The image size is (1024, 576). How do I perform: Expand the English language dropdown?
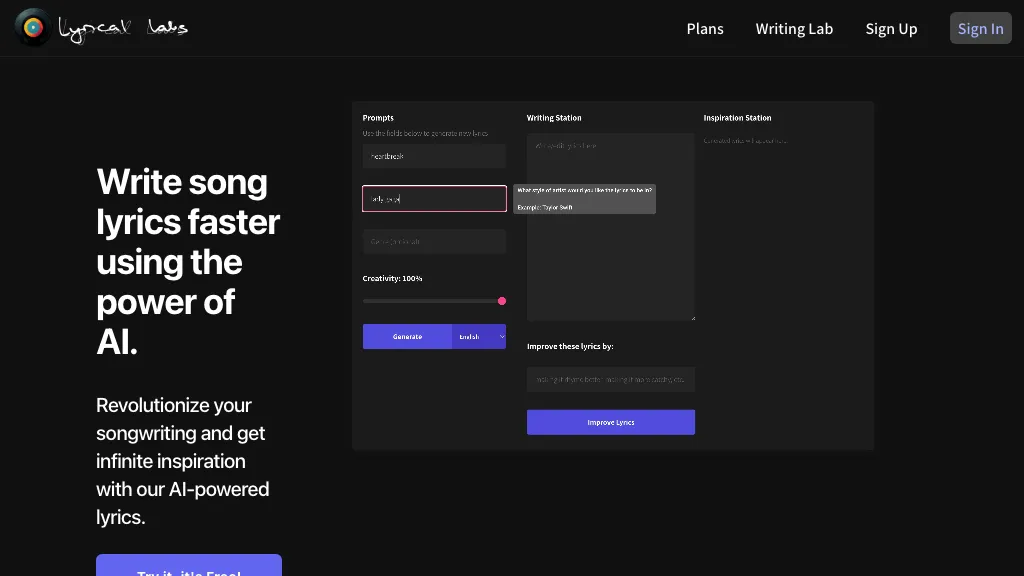(480, 337)
